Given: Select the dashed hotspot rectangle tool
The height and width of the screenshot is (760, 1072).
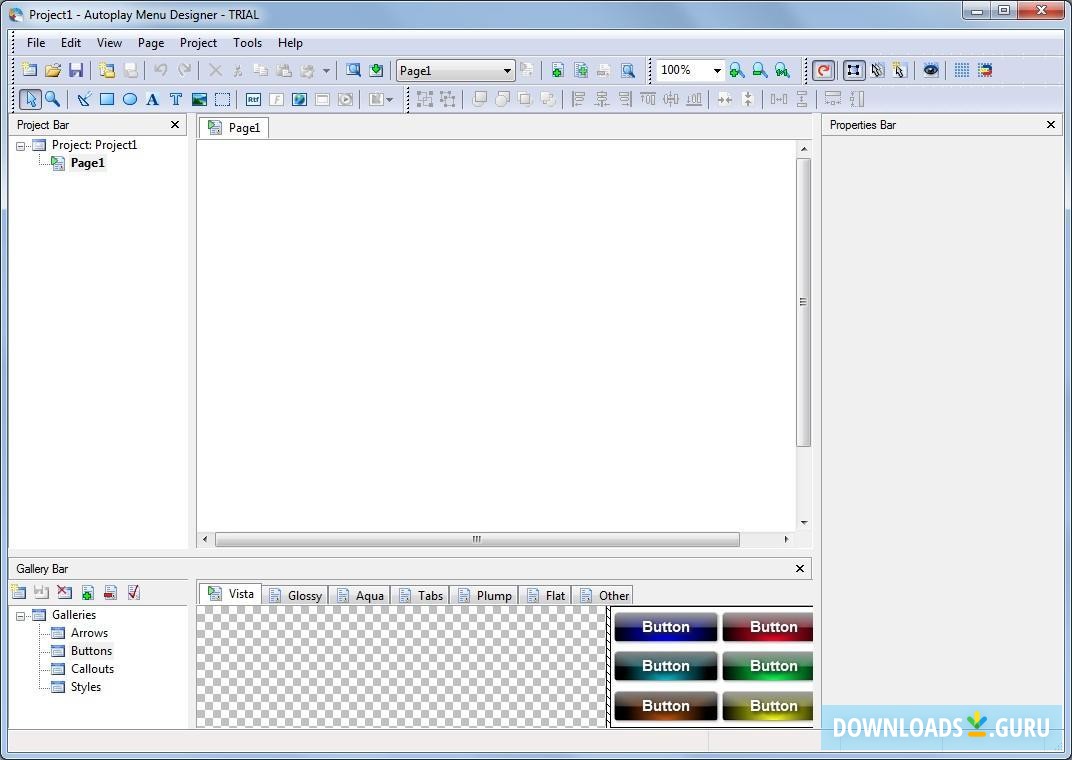Looking at the screenshot, I should [x=222, y=99].
